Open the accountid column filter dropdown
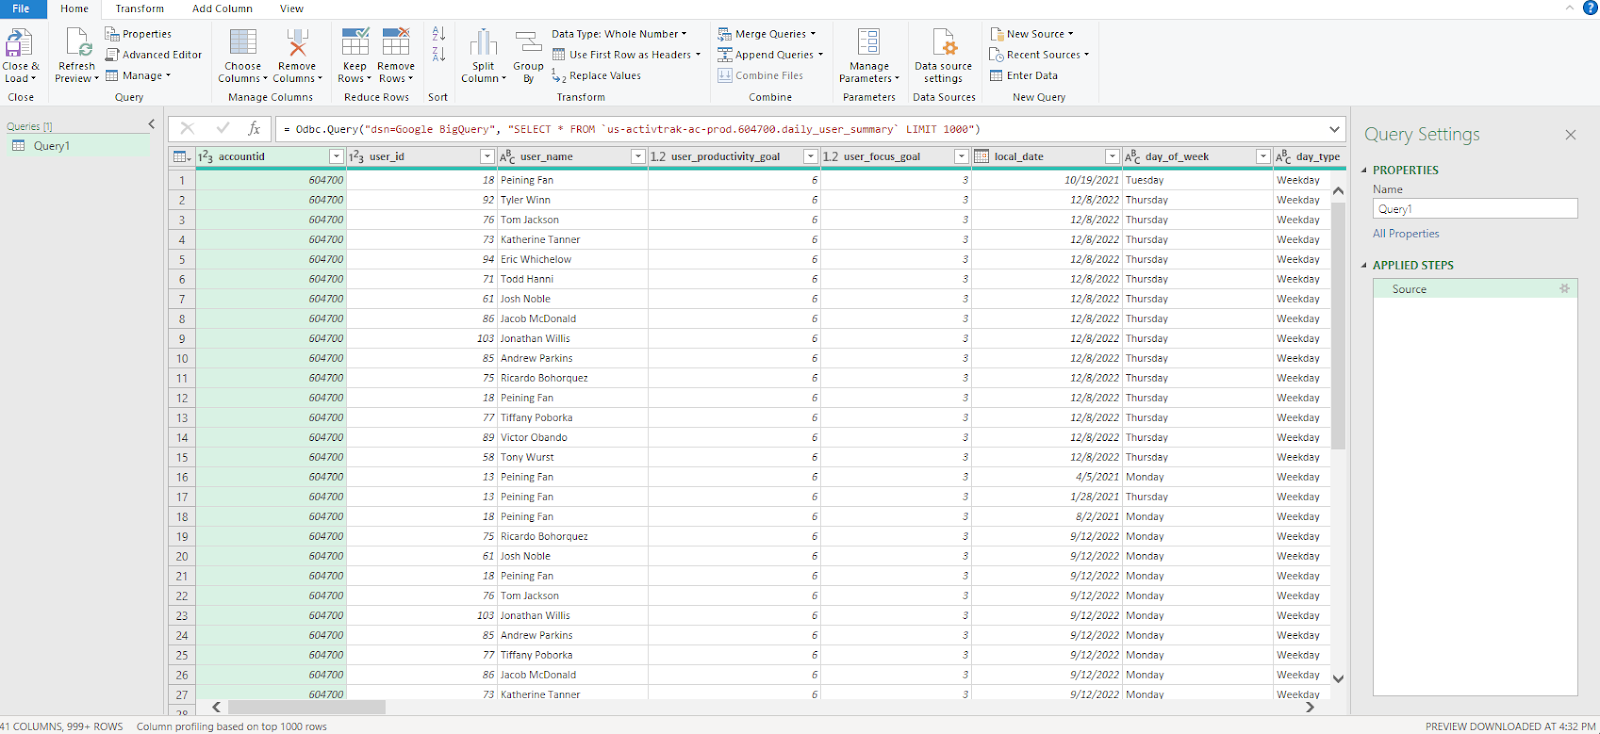The image size is (1600, 734). [x=336, y=157]
